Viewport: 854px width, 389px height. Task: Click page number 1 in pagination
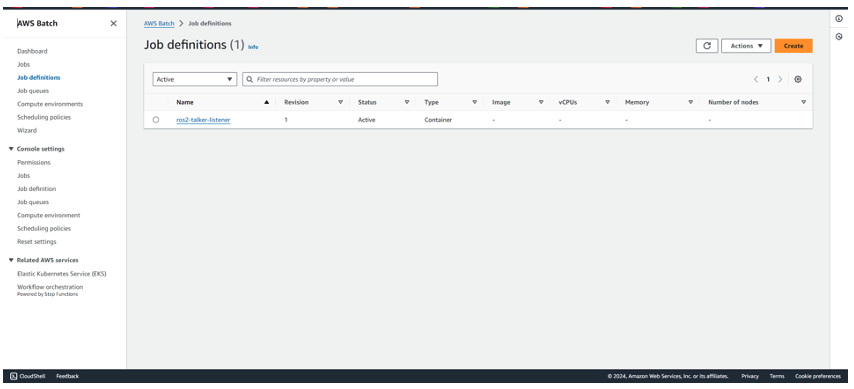tap(768, 79)
